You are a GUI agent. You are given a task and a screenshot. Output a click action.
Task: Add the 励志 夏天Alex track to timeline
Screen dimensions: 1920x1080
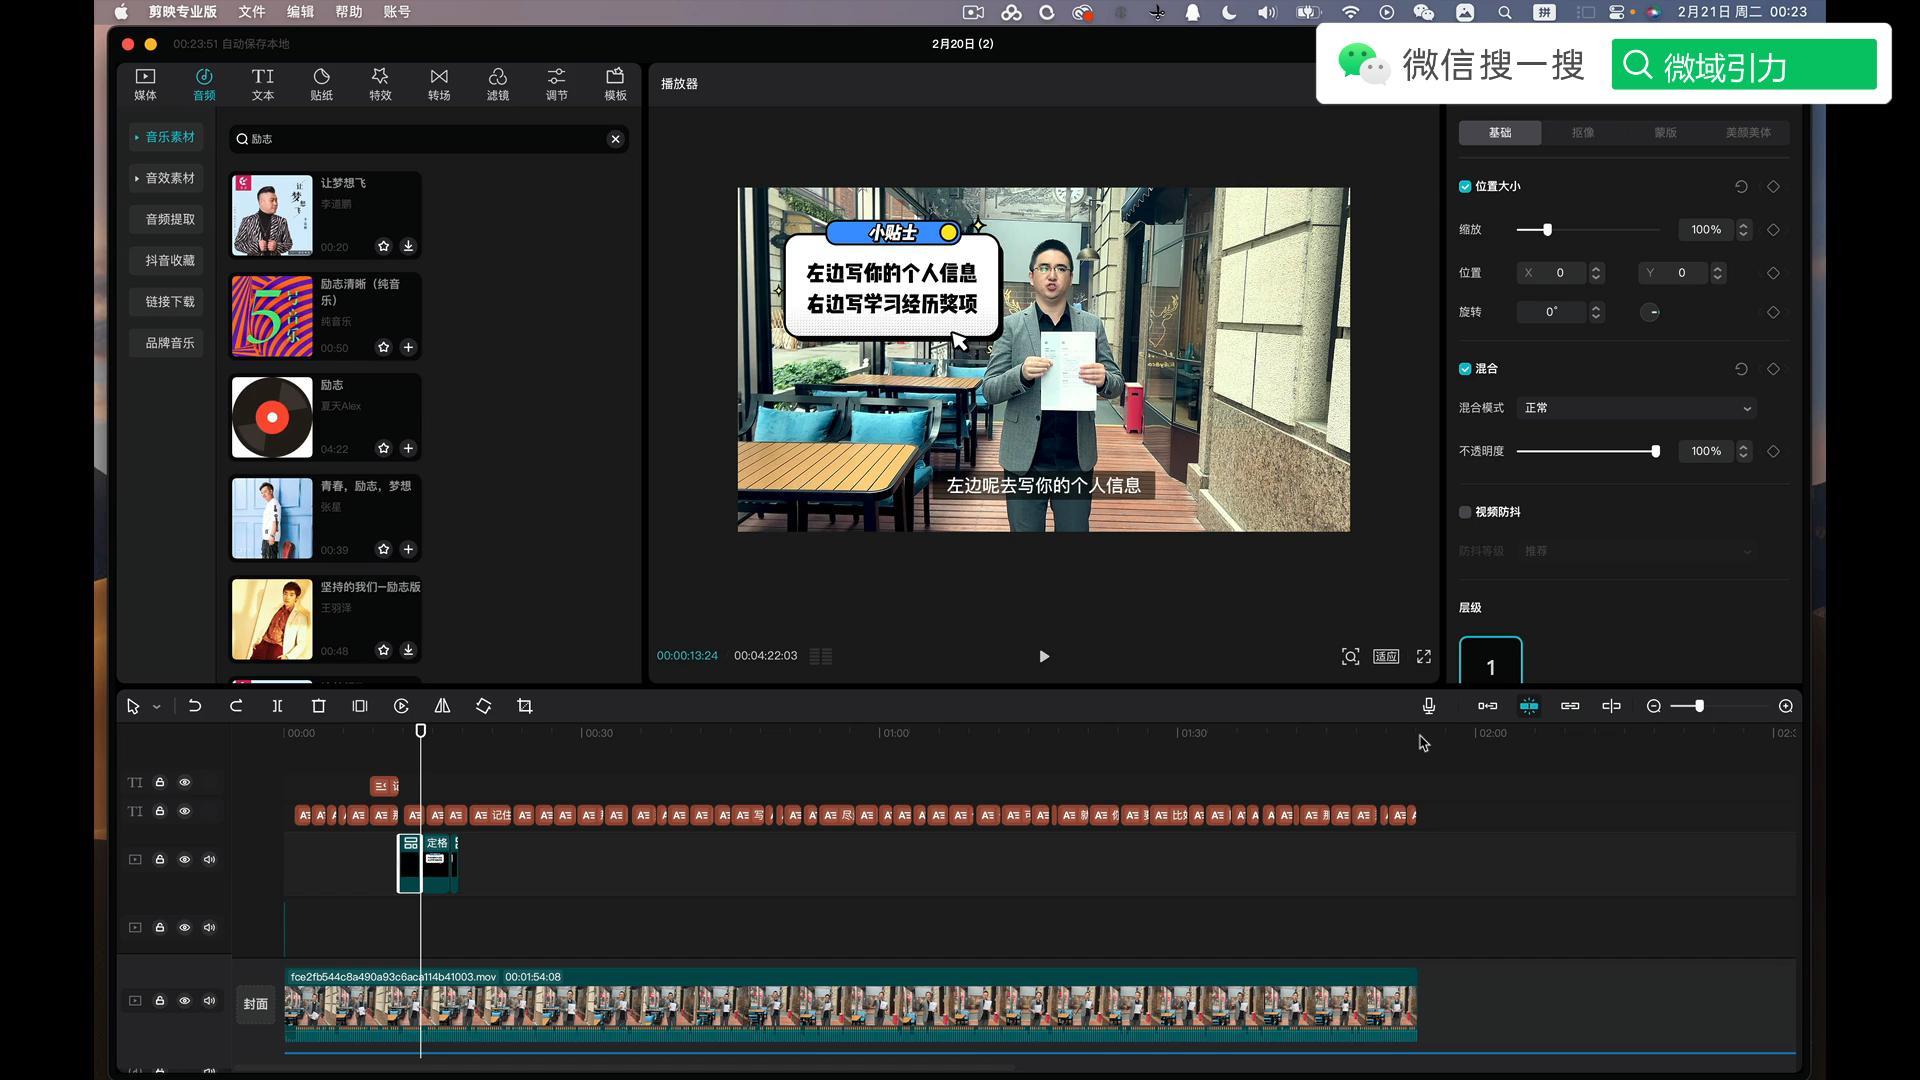pyautogui.click(x=408, y=448)
